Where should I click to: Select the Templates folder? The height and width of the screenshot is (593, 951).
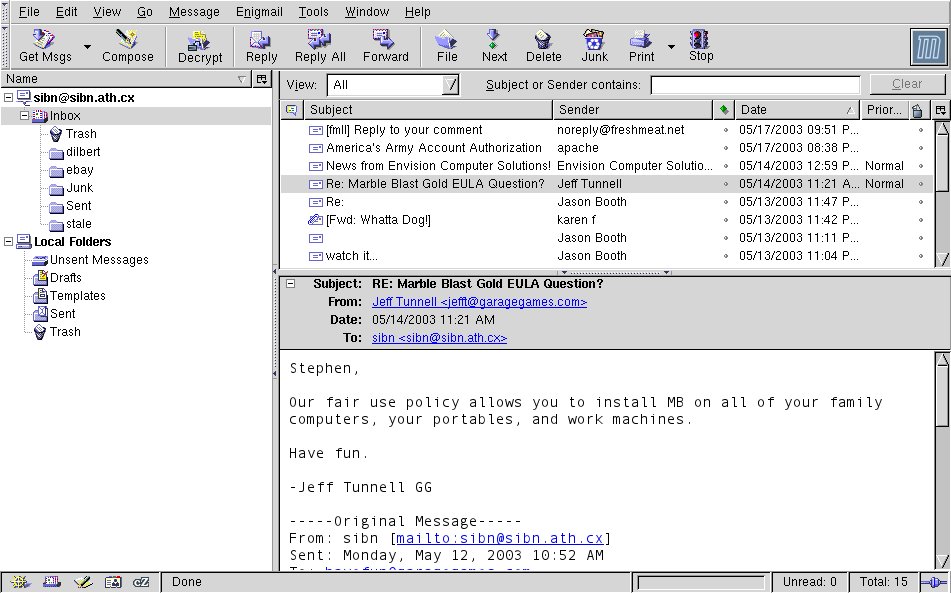coord(69,296)
